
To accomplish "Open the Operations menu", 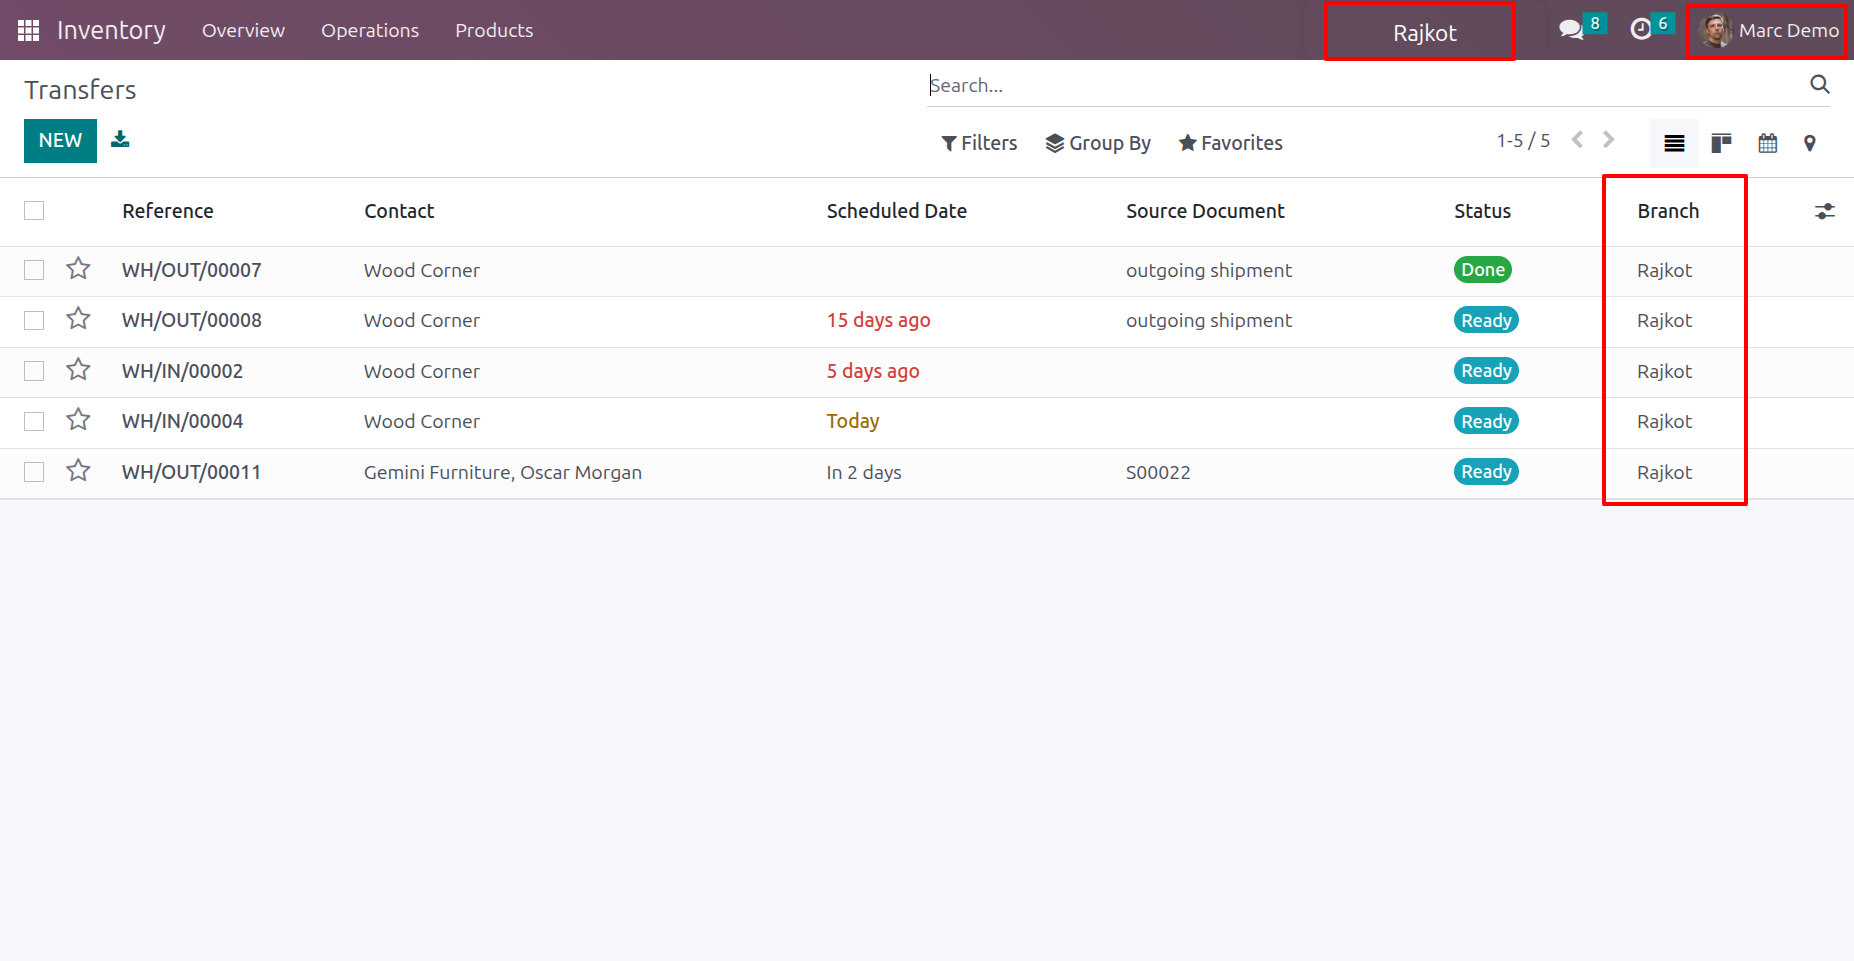I will [x=370, y=30].
